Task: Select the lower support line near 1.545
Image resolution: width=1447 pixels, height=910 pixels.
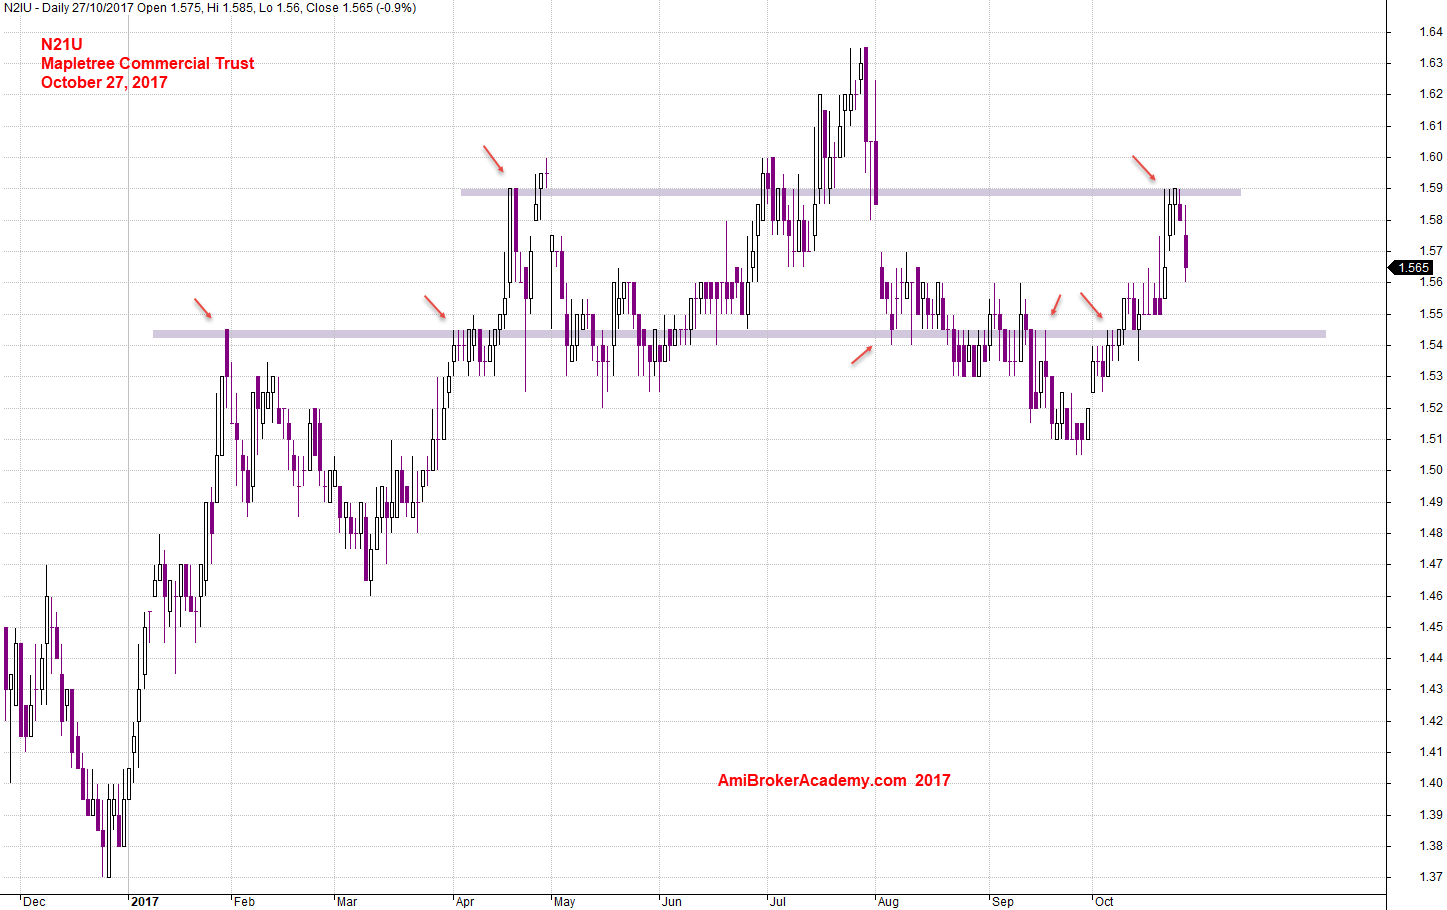Action: coord(739,334)
